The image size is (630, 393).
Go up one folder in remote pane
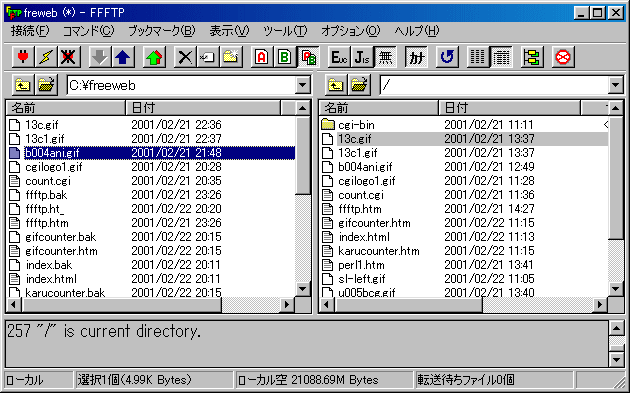click(336, 85)
